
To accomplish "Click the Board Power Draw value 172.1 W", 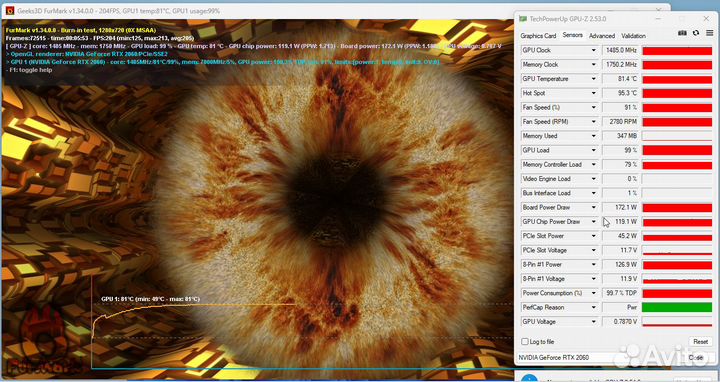I will pyautogui.click(x=620, y=208).
